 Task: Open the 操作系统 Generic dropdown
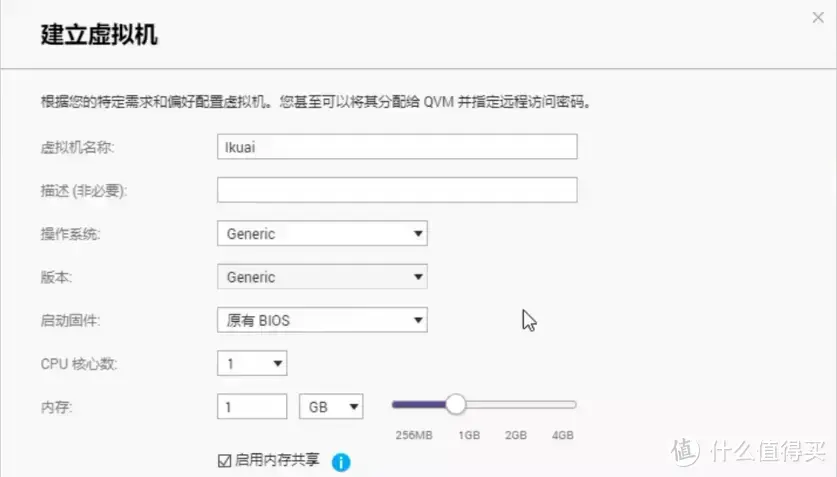click(322, 234)
